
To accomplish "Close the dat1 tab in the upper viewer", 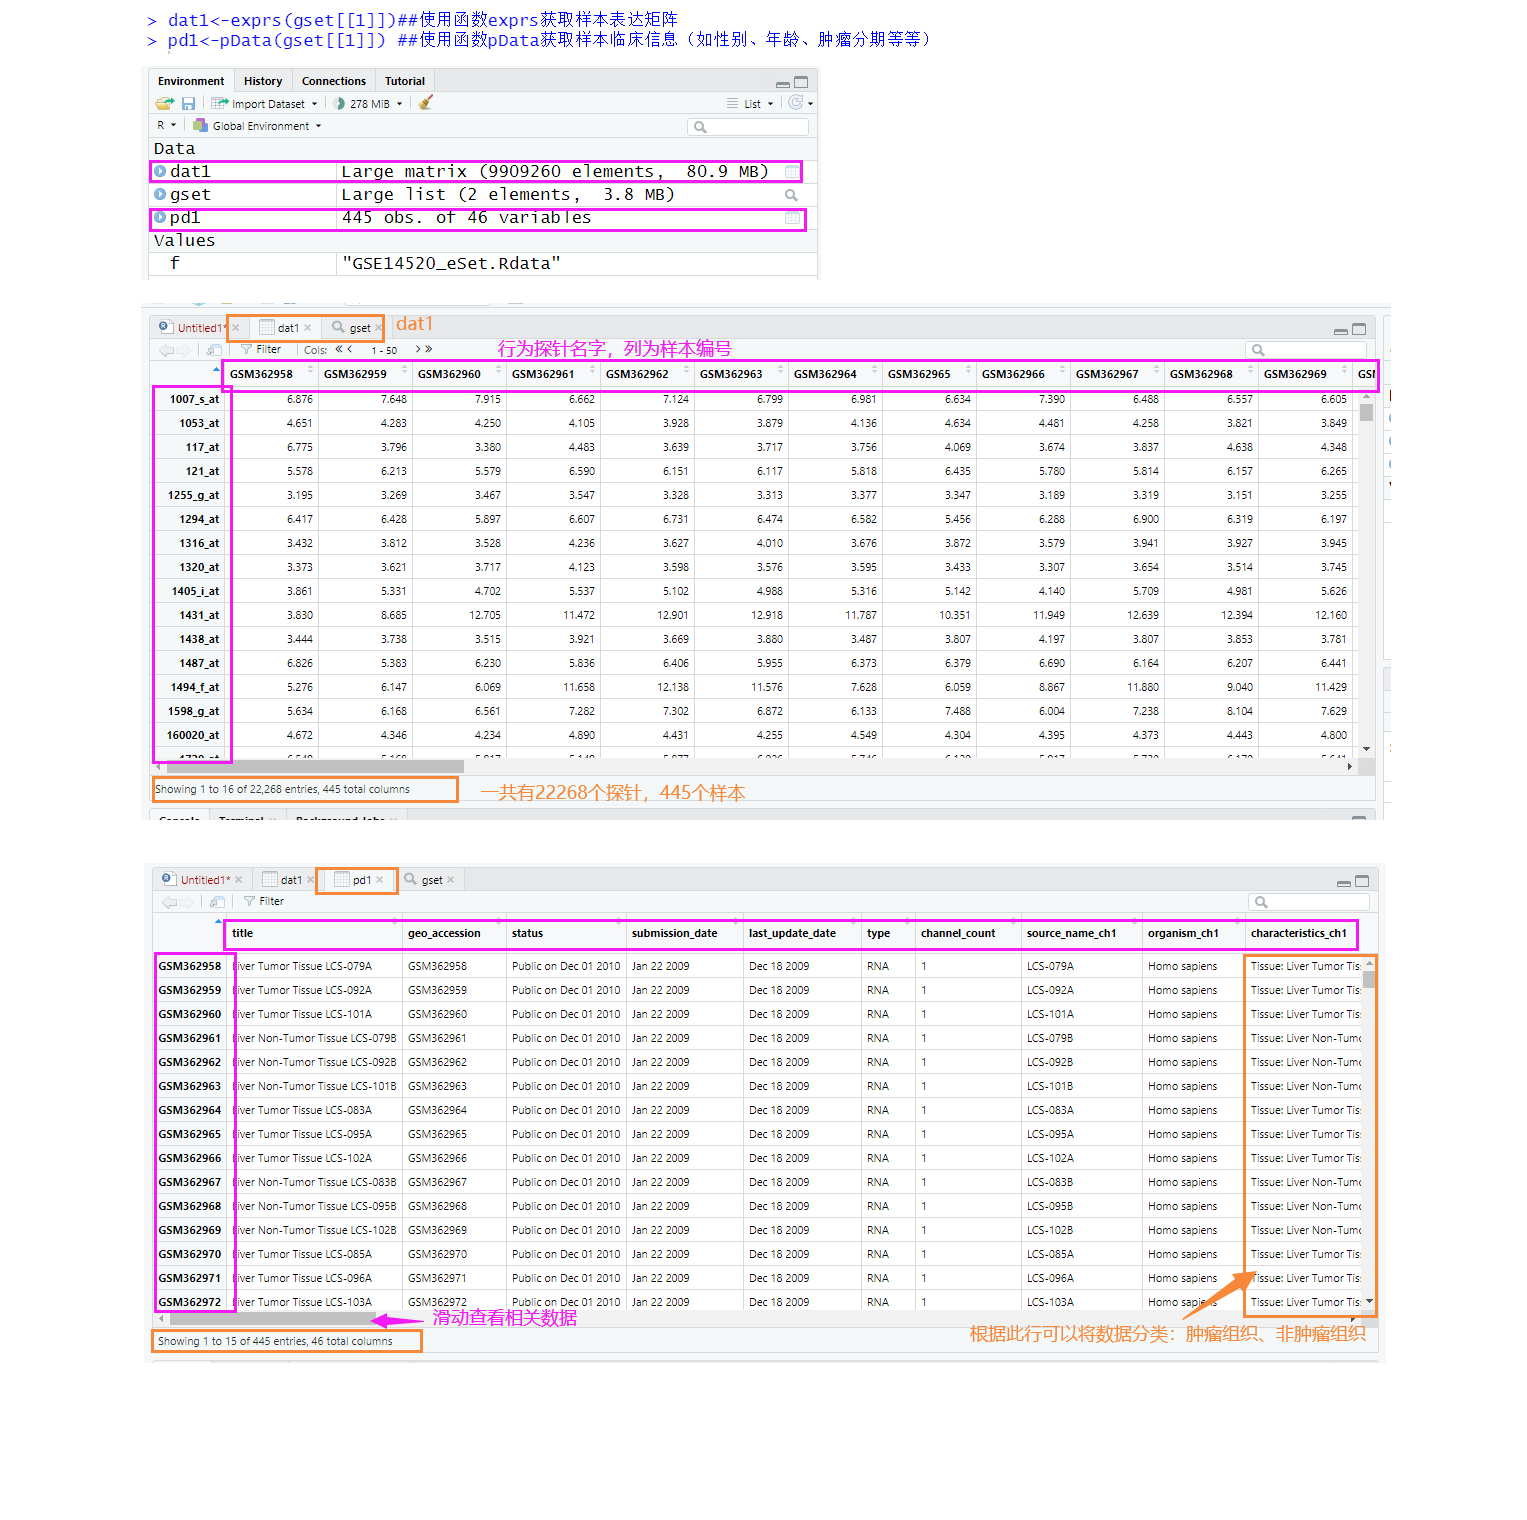I will (x=308, y=328).
